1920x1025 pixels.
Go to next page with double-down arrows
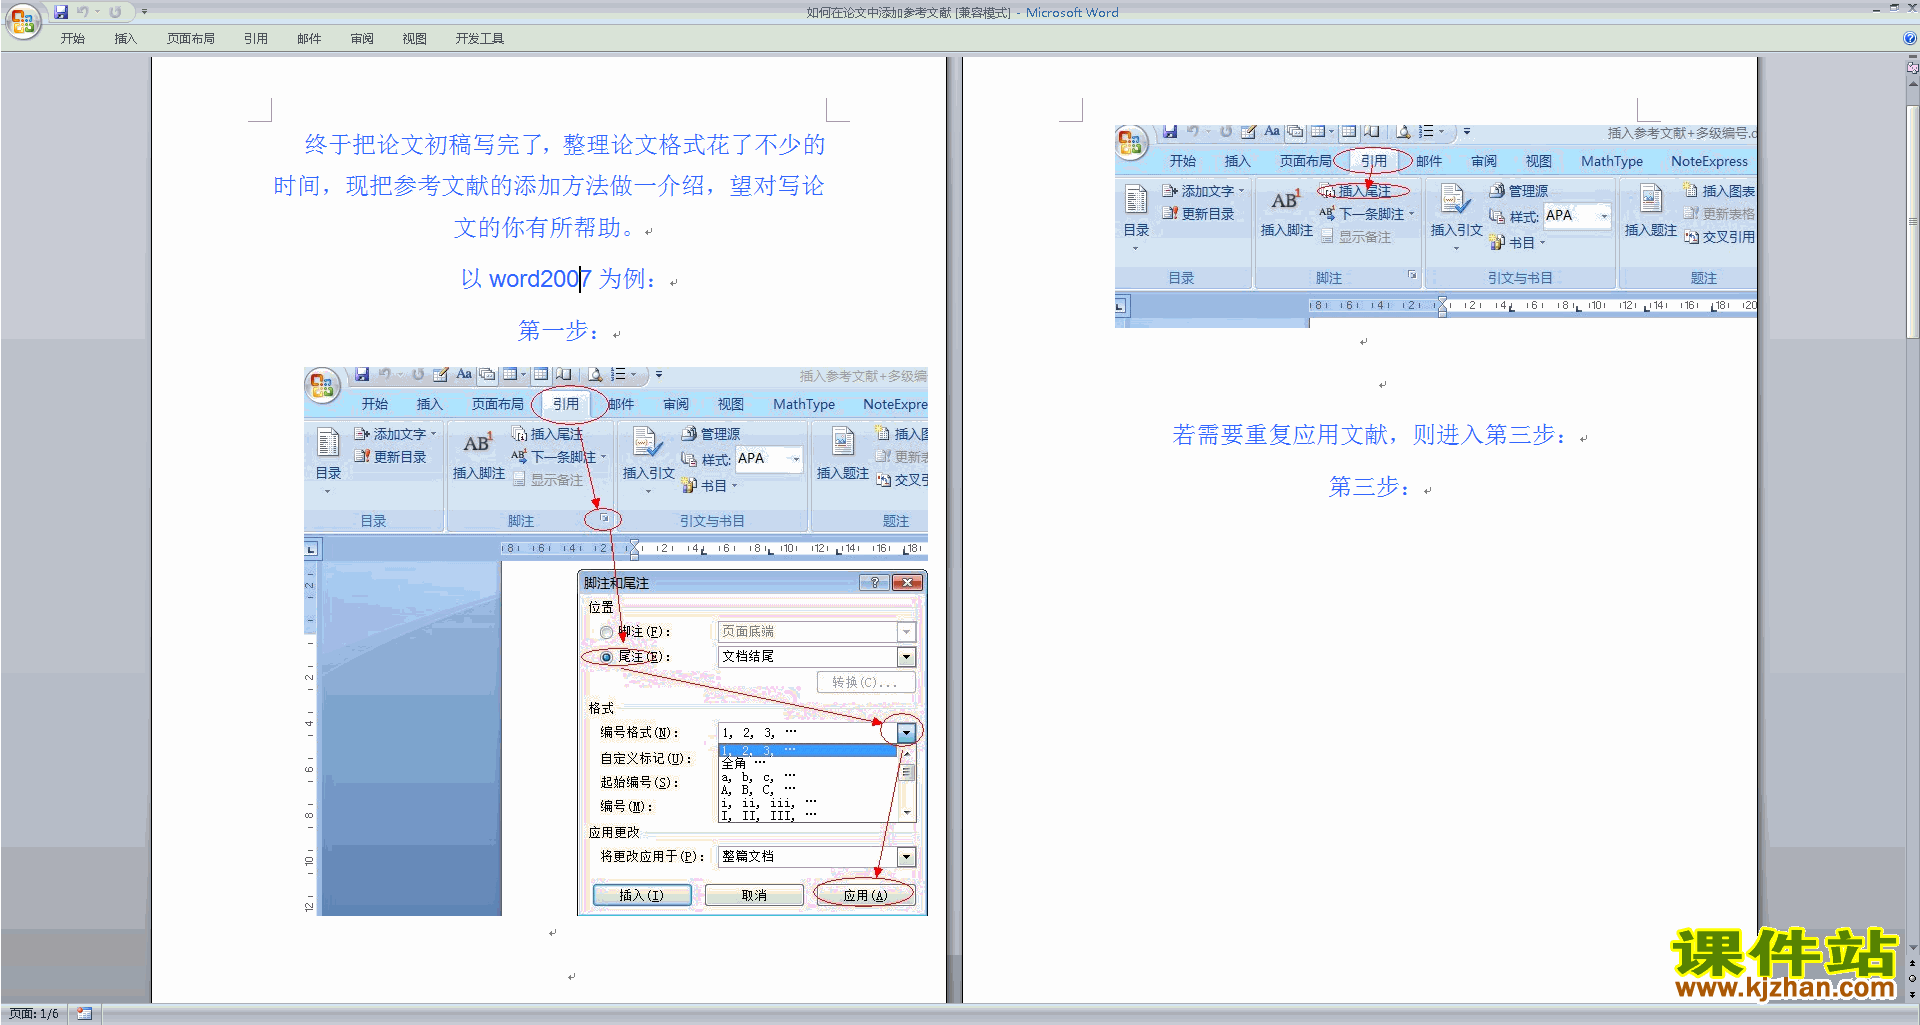(x=1913, y=994)
